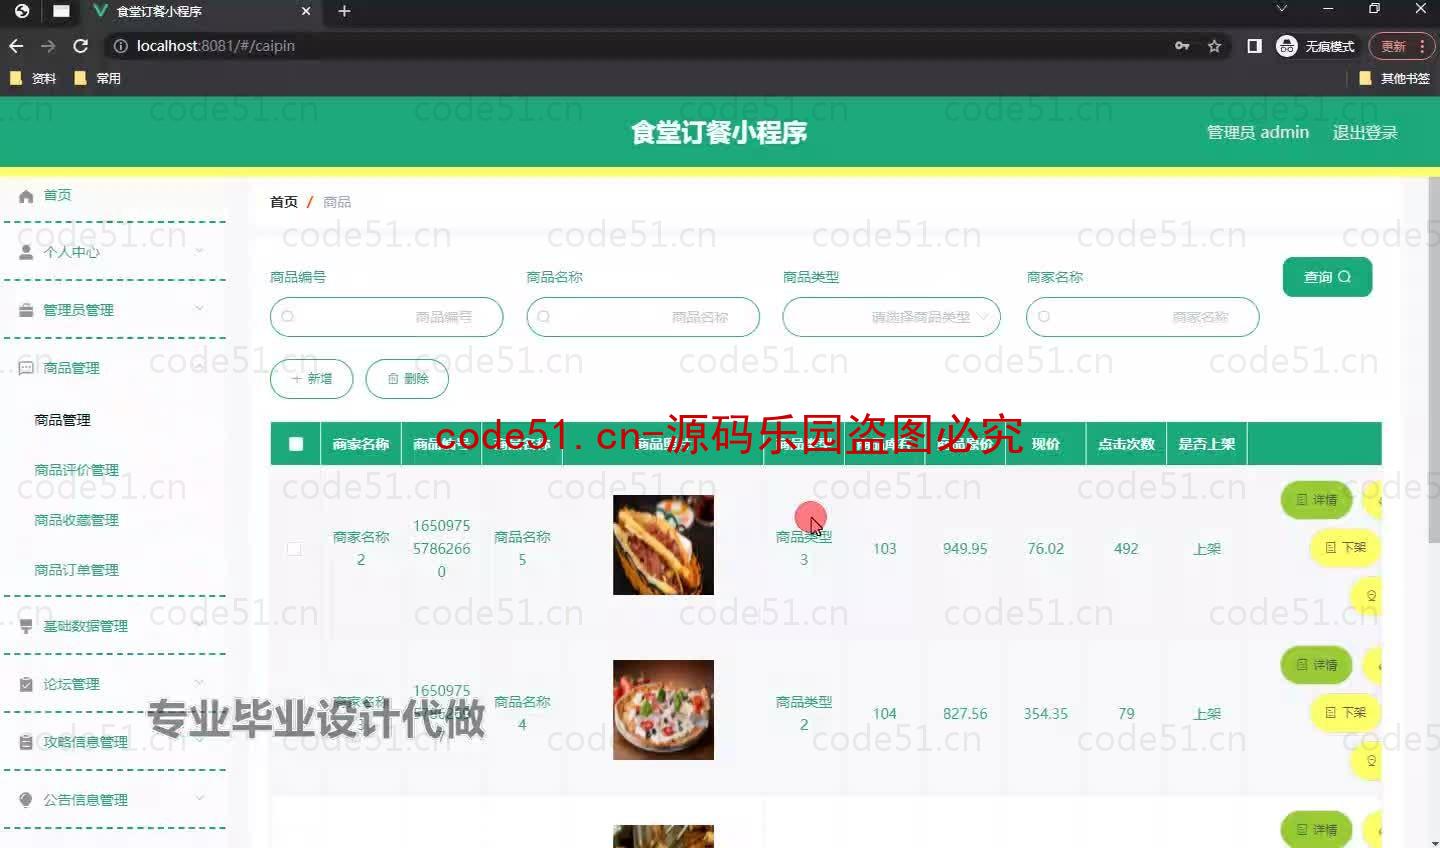Screen dimensions: 1440x848
Task: Open a new browser tab
Action: tap(344, 11)
